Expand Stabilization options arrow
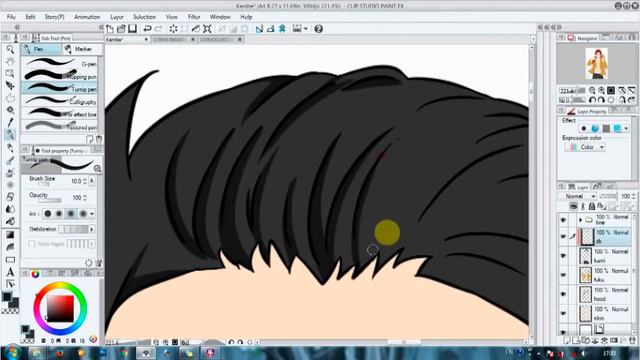Screen dimensions: 640x360 click(92, 229)
